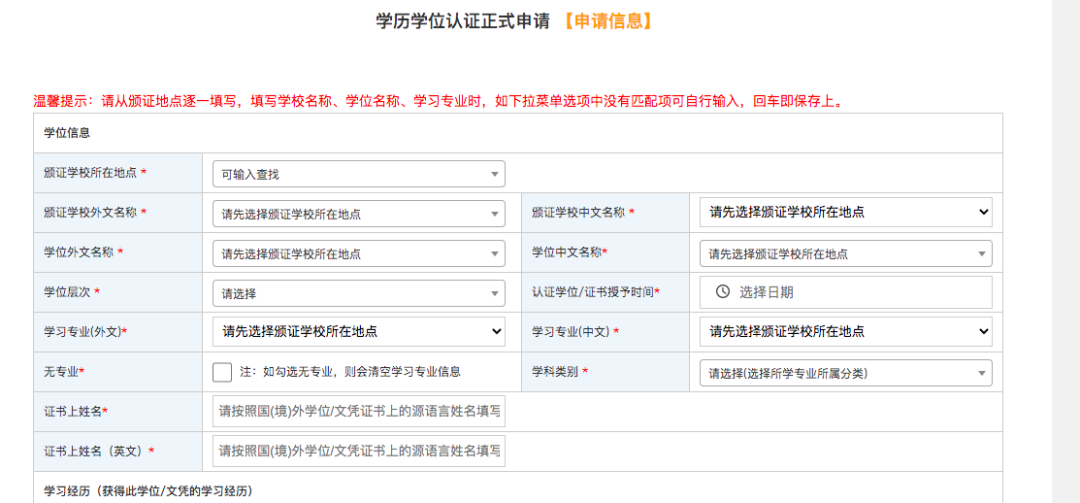Open the 学习专业(外文) select box
The height and width of the screenshot is (503, 1080).
click(358, 331)
